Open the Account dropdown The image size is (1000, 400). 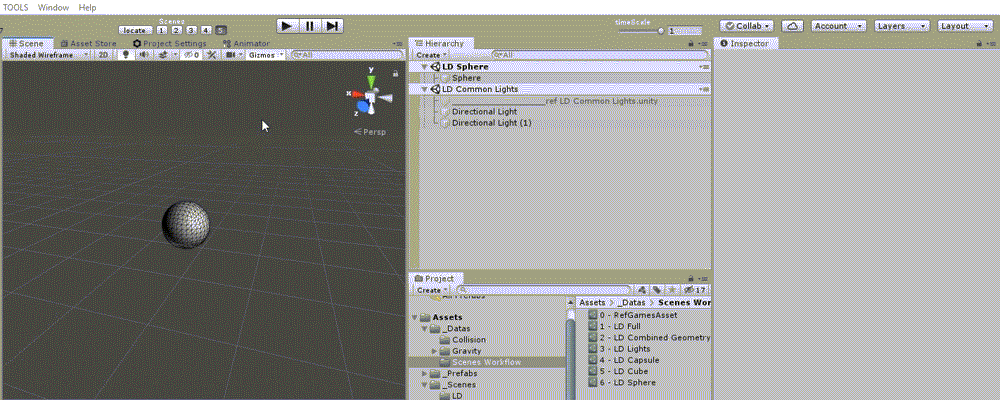pyautogui.click(x=839, y=26)
